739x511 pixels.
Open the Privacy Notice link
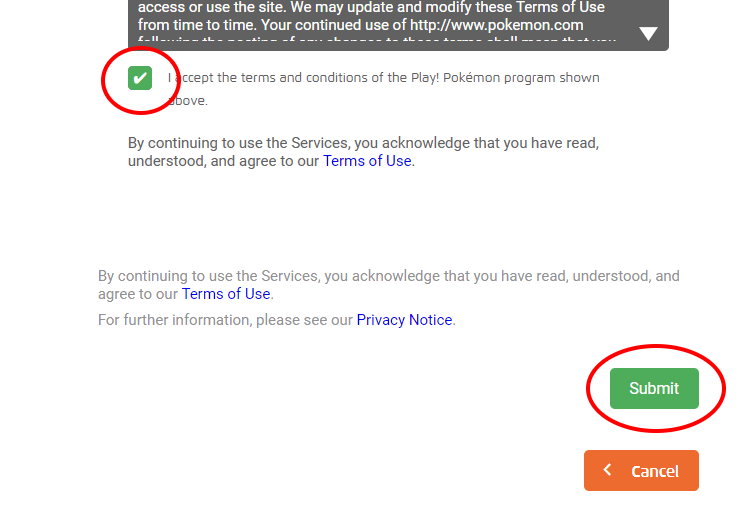click(404, 320)
